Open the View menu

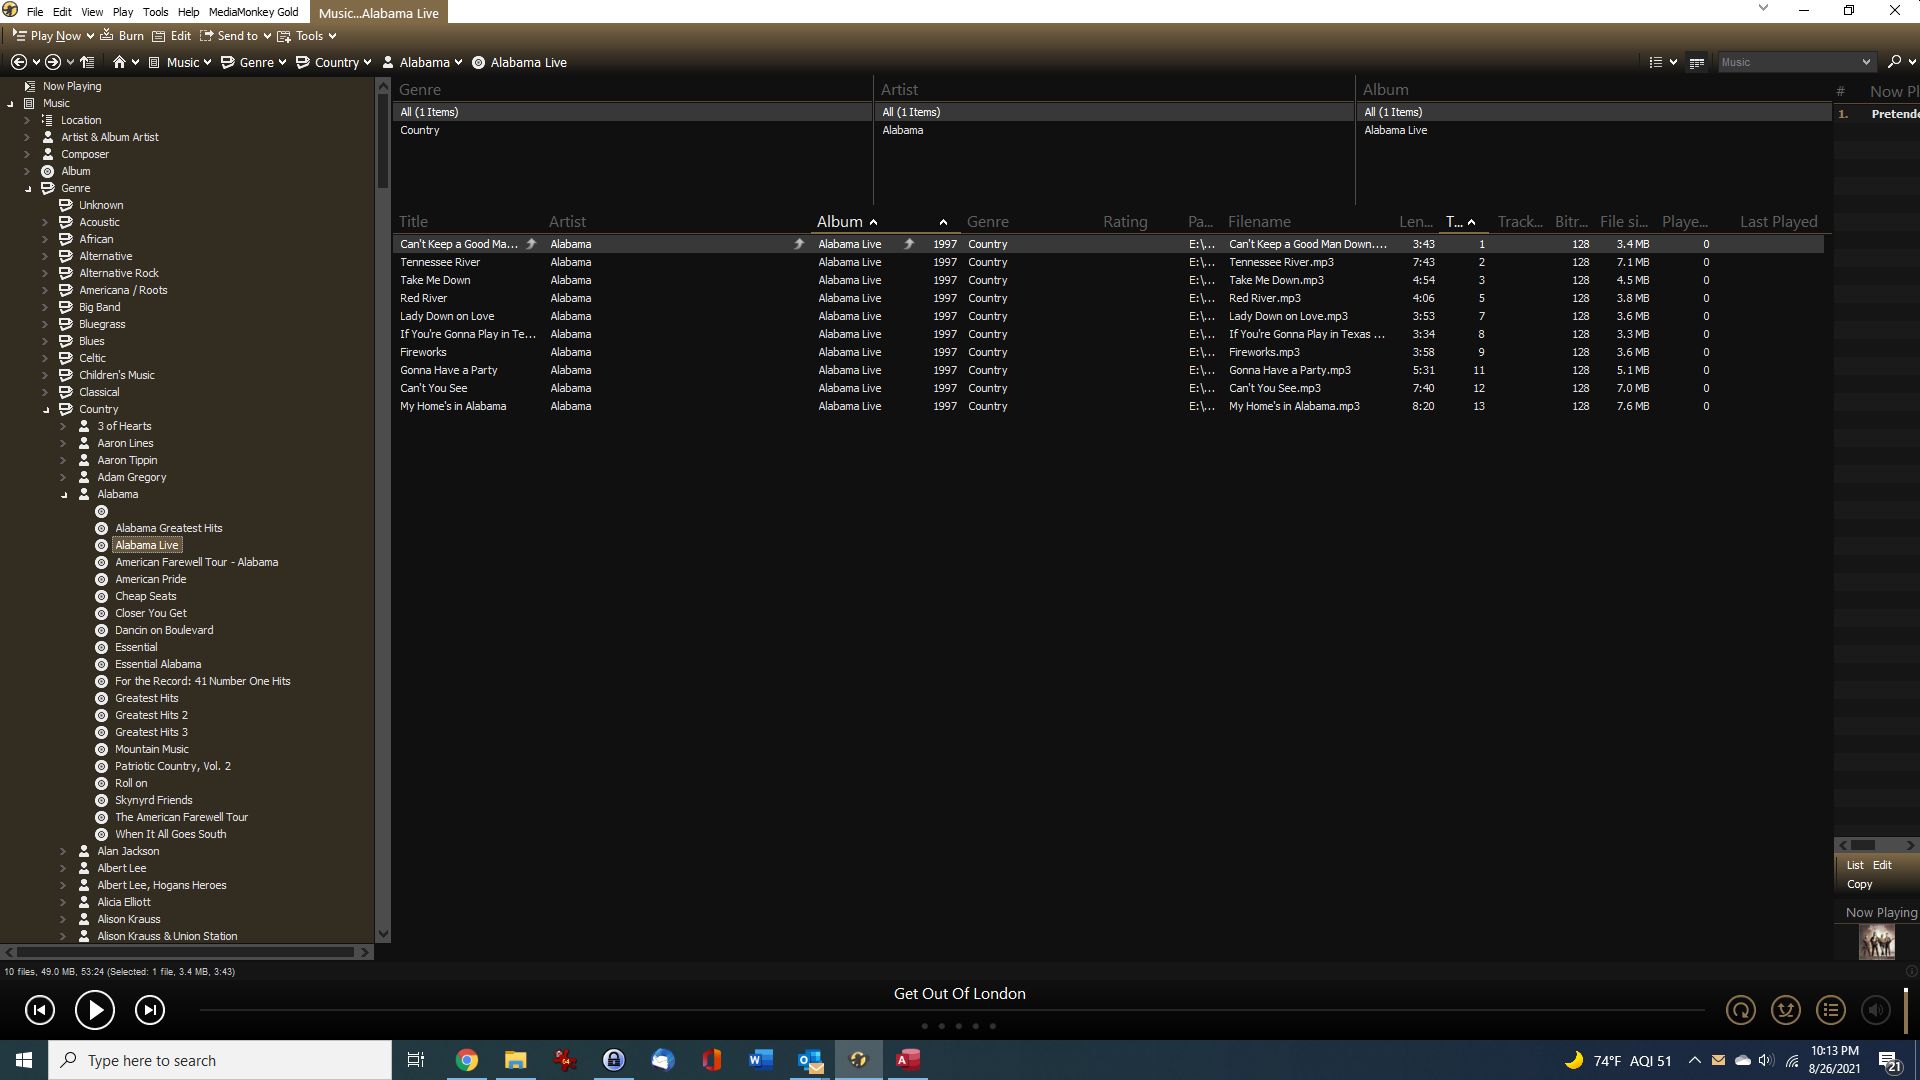tap(92, 12)
